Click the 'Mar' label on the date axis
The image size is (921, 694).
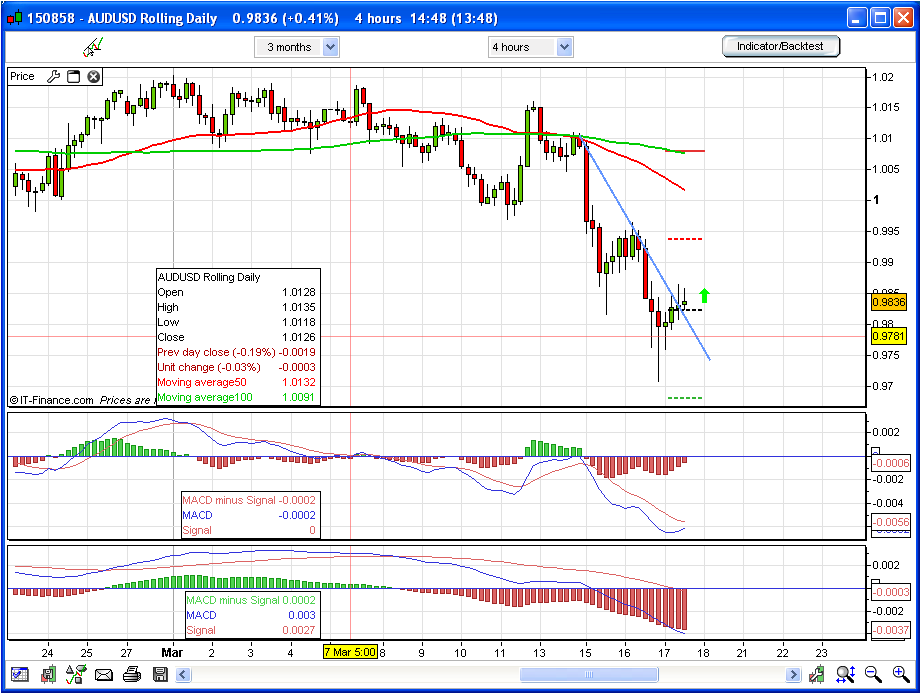172,652
